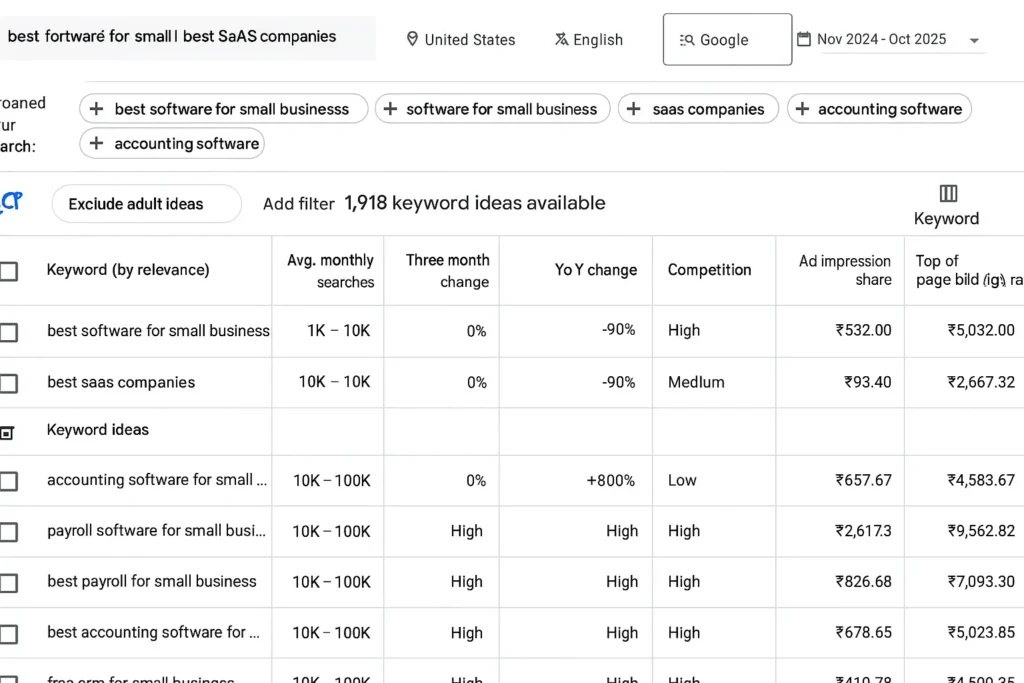Click the blue icon left of Exclude adult ideas
This screenshot has width=1024, height=683.
pos(12,201)
